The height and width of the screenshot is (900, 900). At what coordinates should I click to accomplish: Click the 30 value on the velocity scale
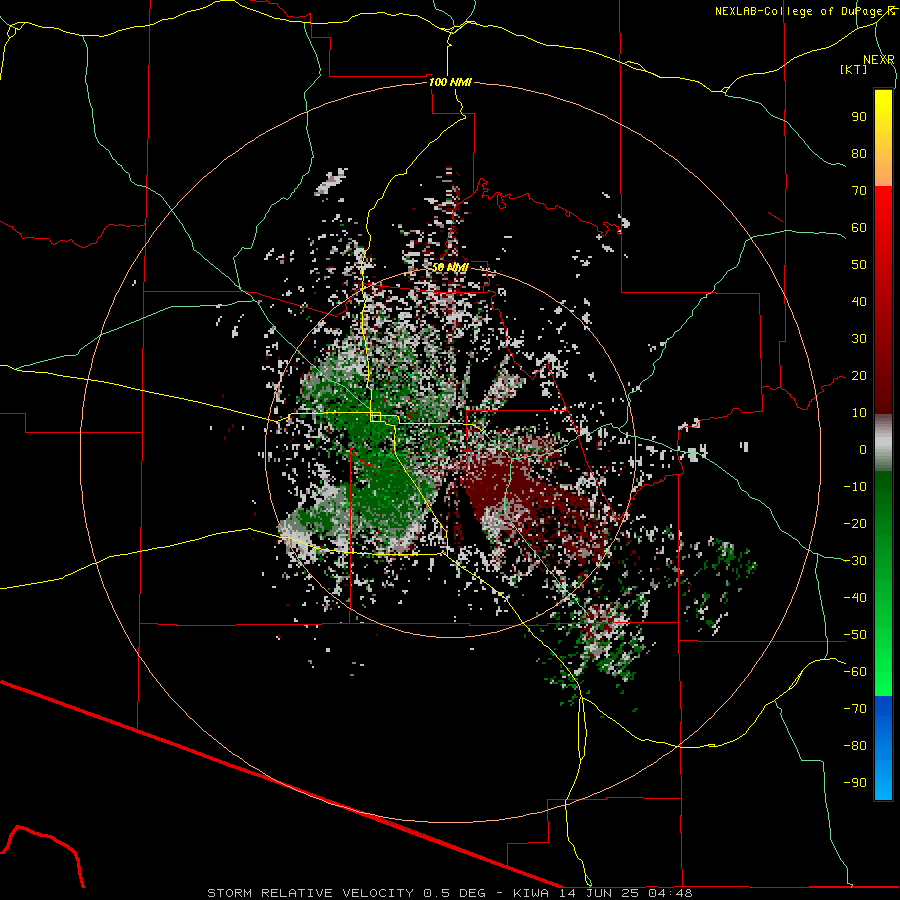click(x=859, y=339)
